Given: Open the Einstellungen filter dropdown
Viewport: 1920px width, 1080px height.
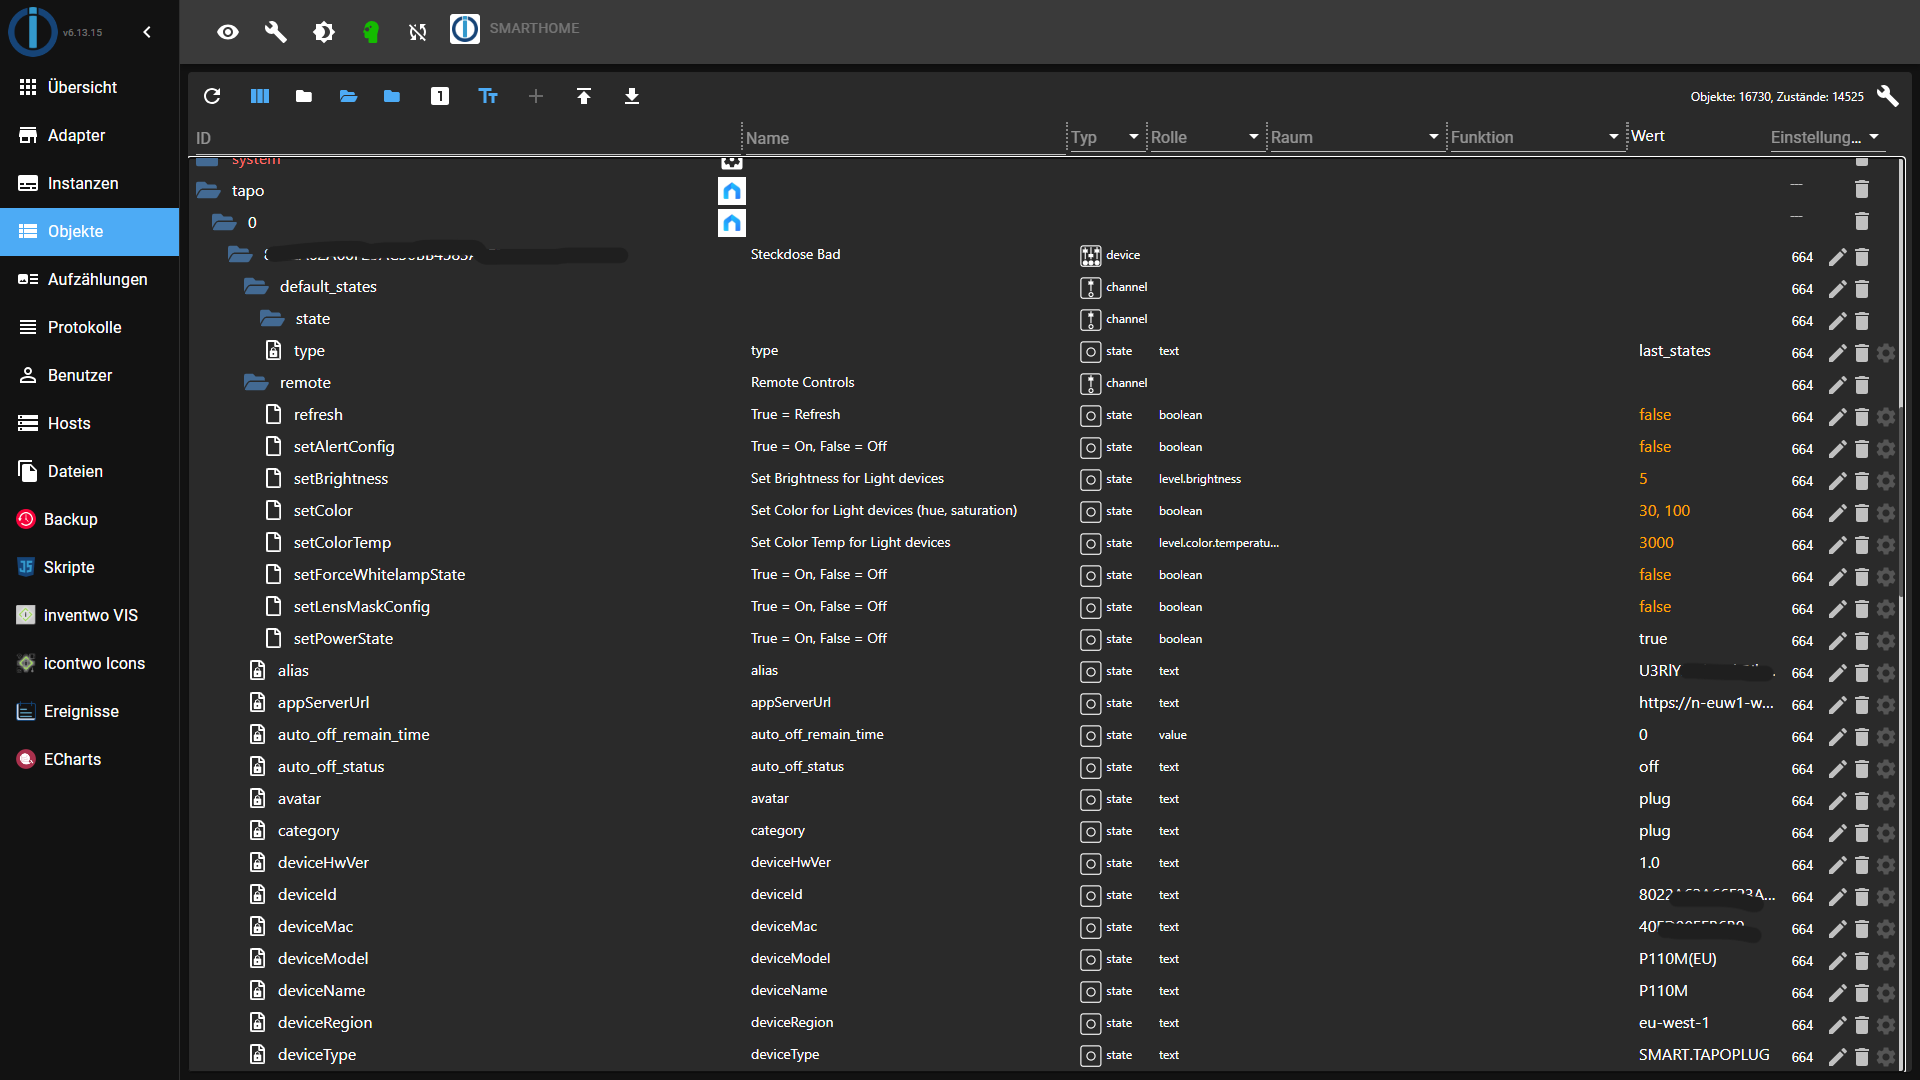Looking at the screenshot, I should point(1826,137).
